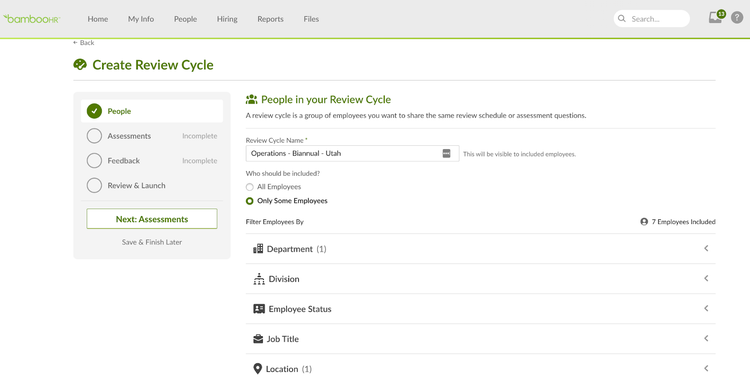Click the Department building icon
750x383 pixels.
pos(258,248)
